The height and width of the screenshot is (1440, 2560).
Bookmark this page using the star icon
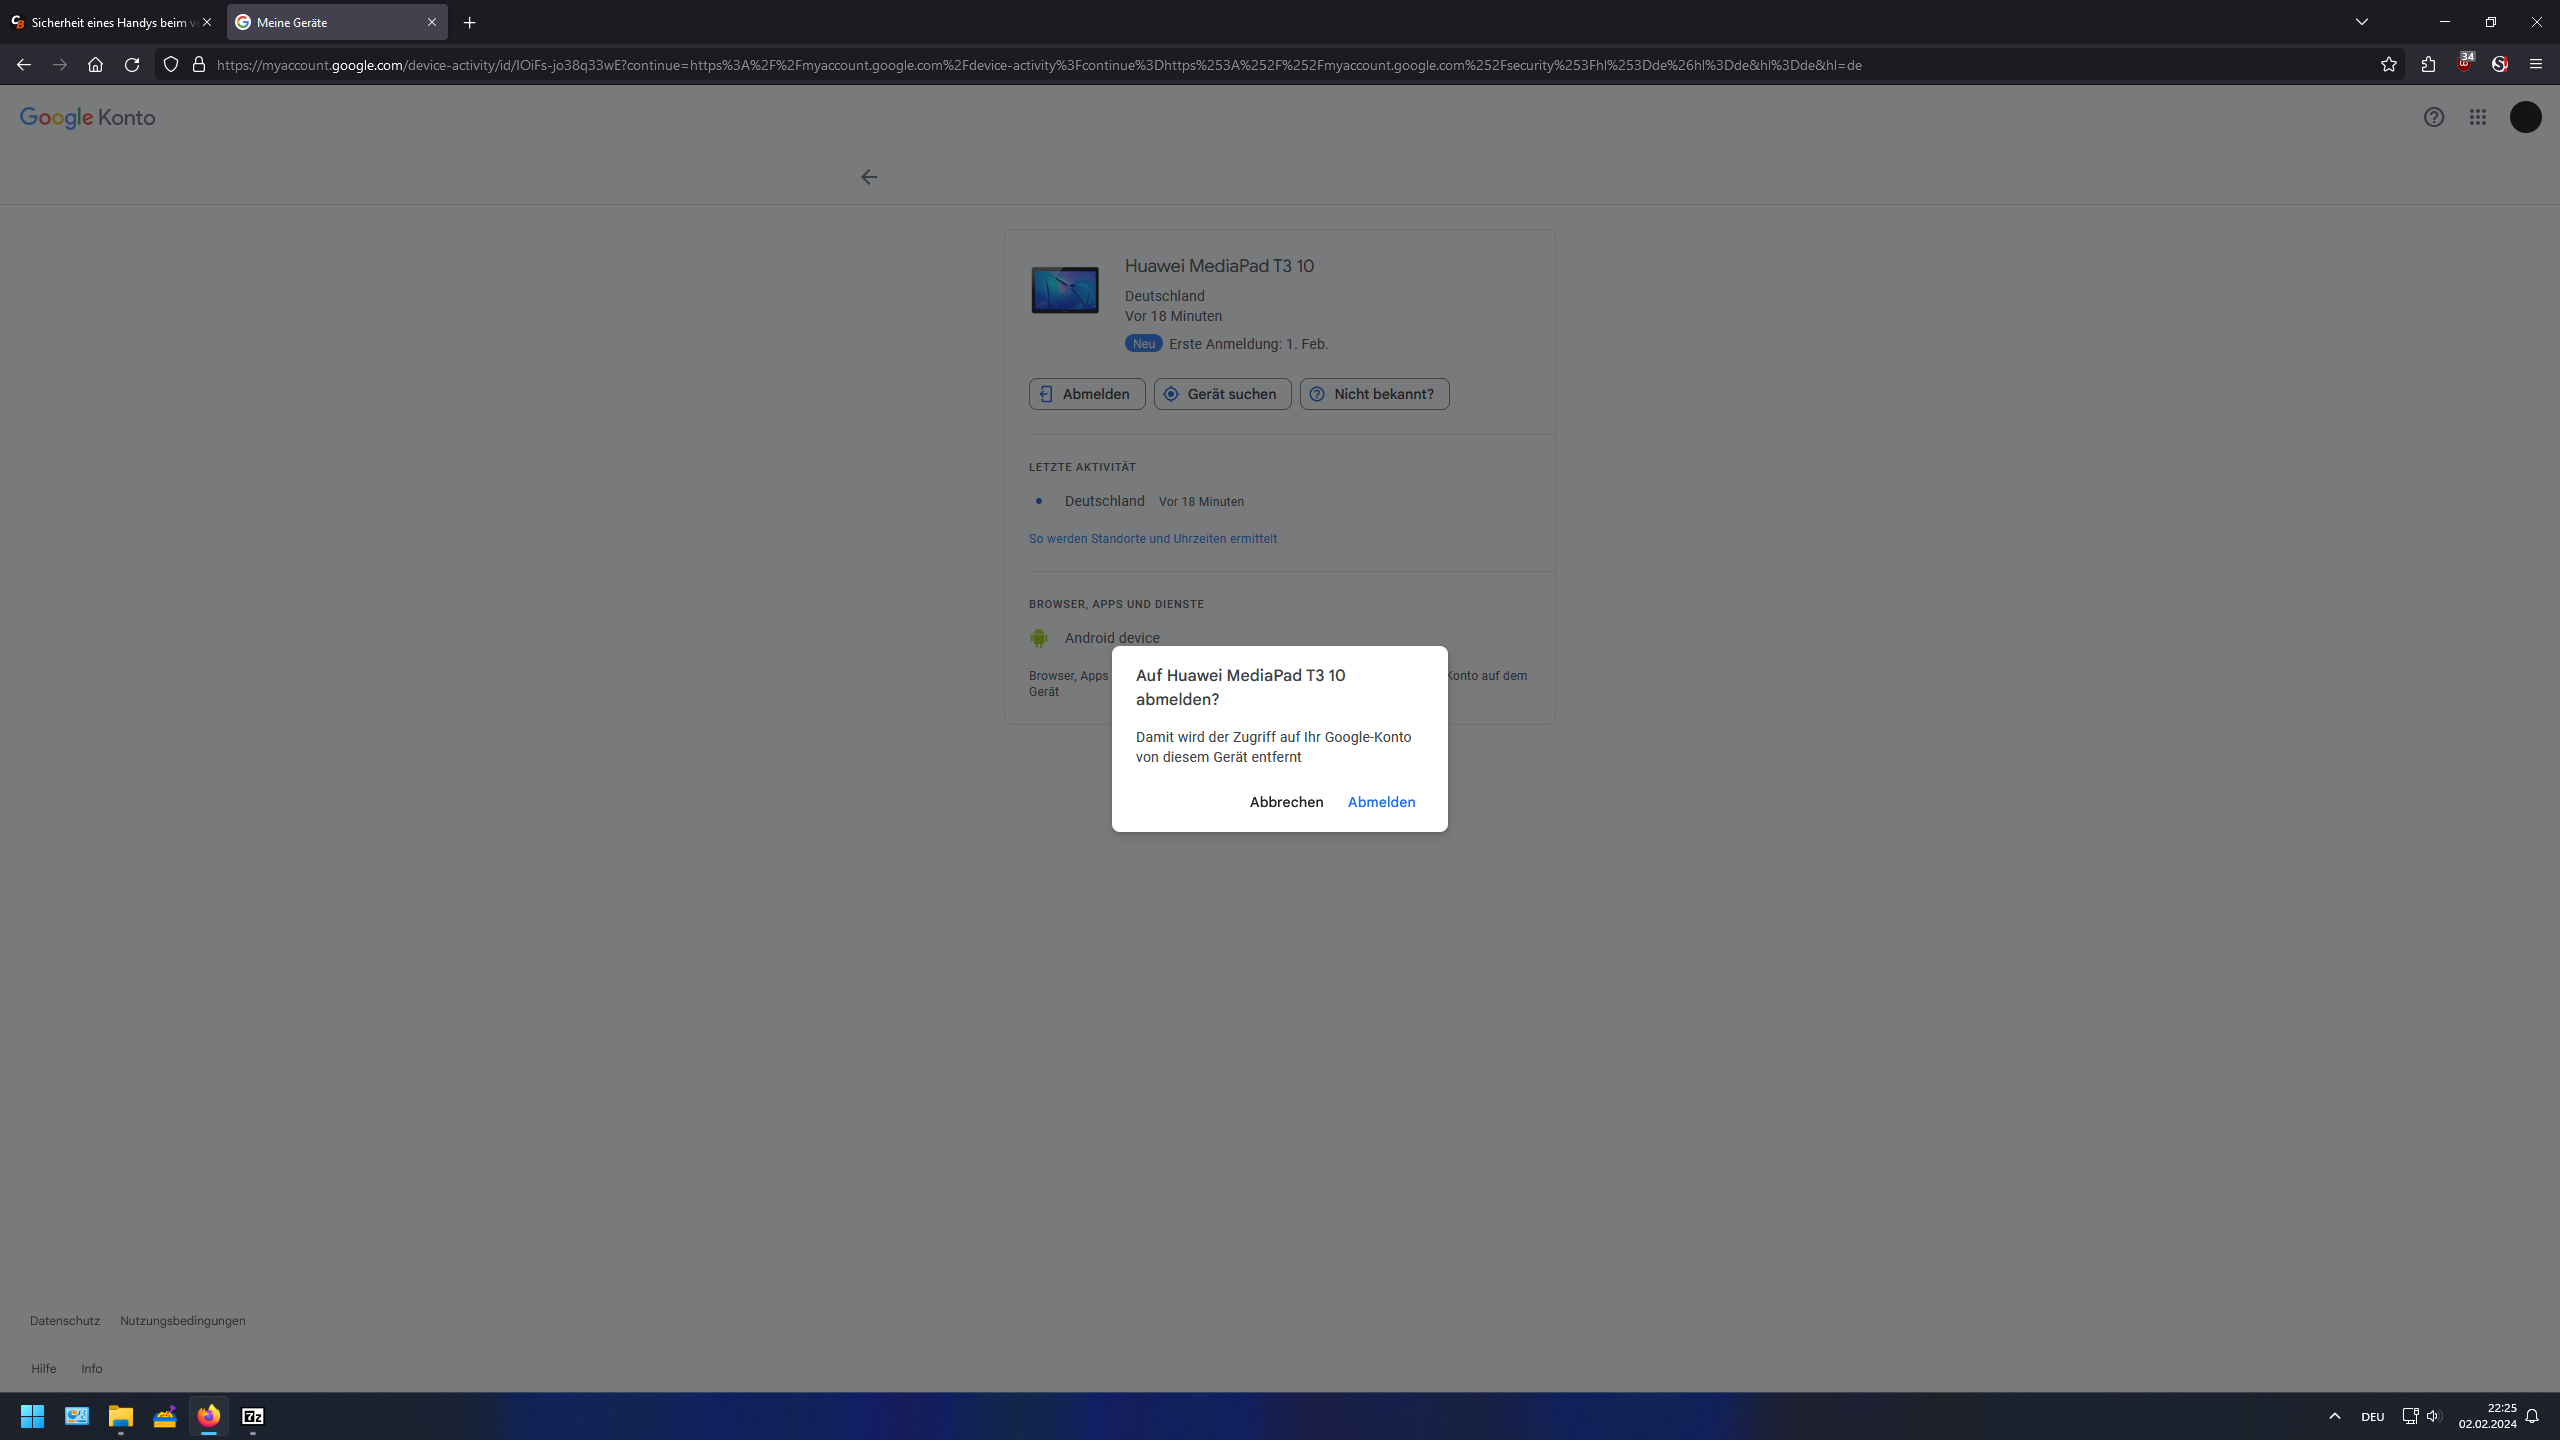click(2389, 64)
